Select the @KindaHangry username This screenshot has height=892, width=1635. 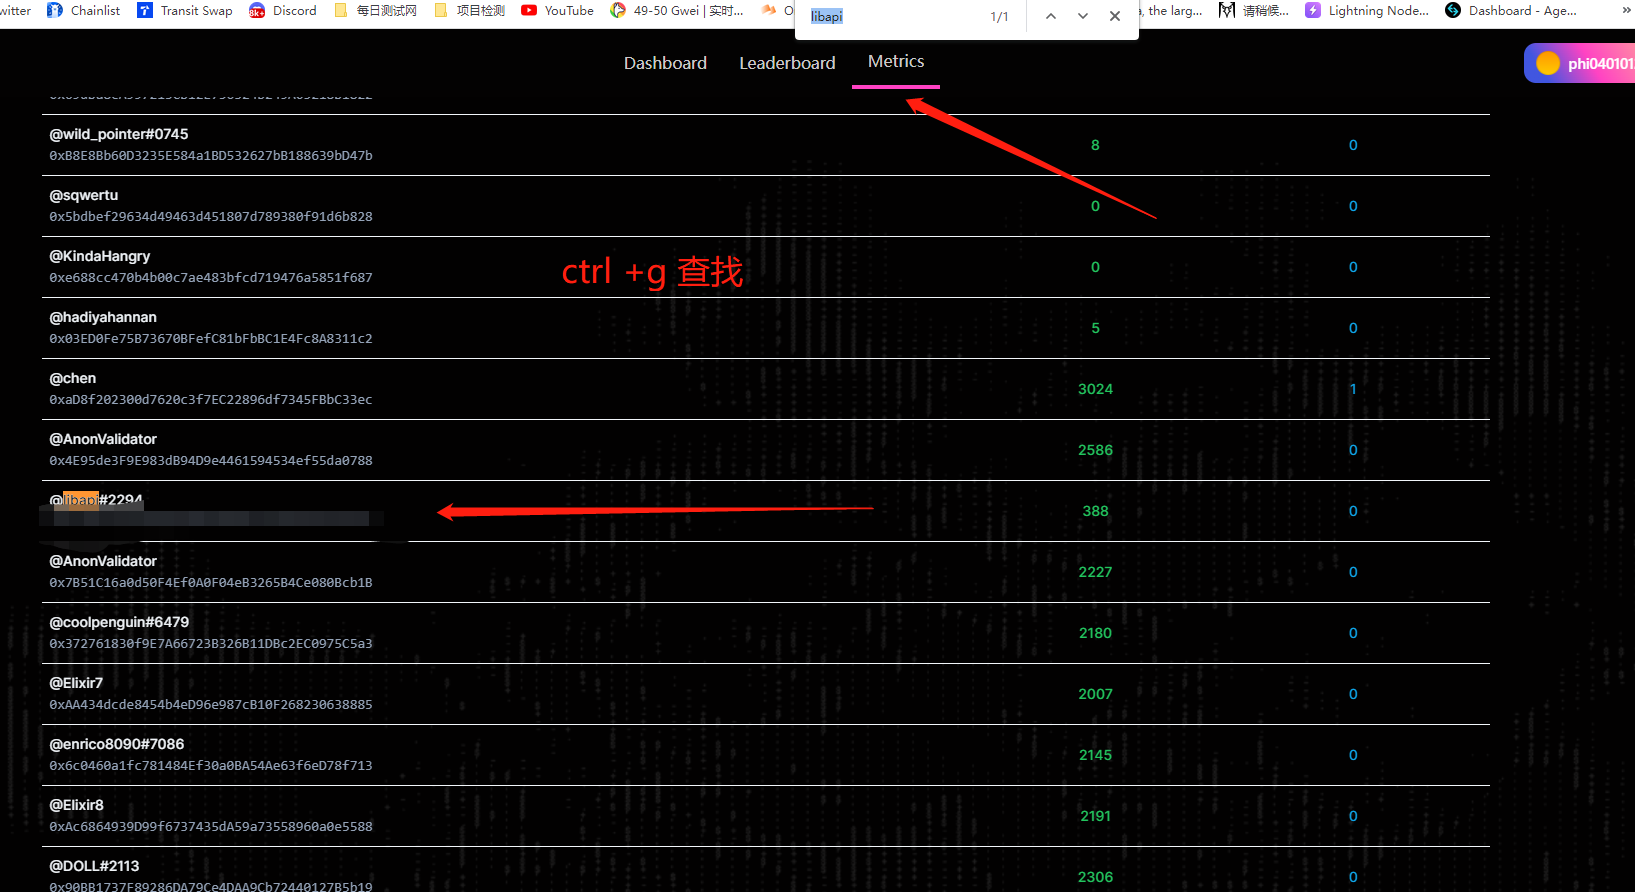(x=100, y=256)
